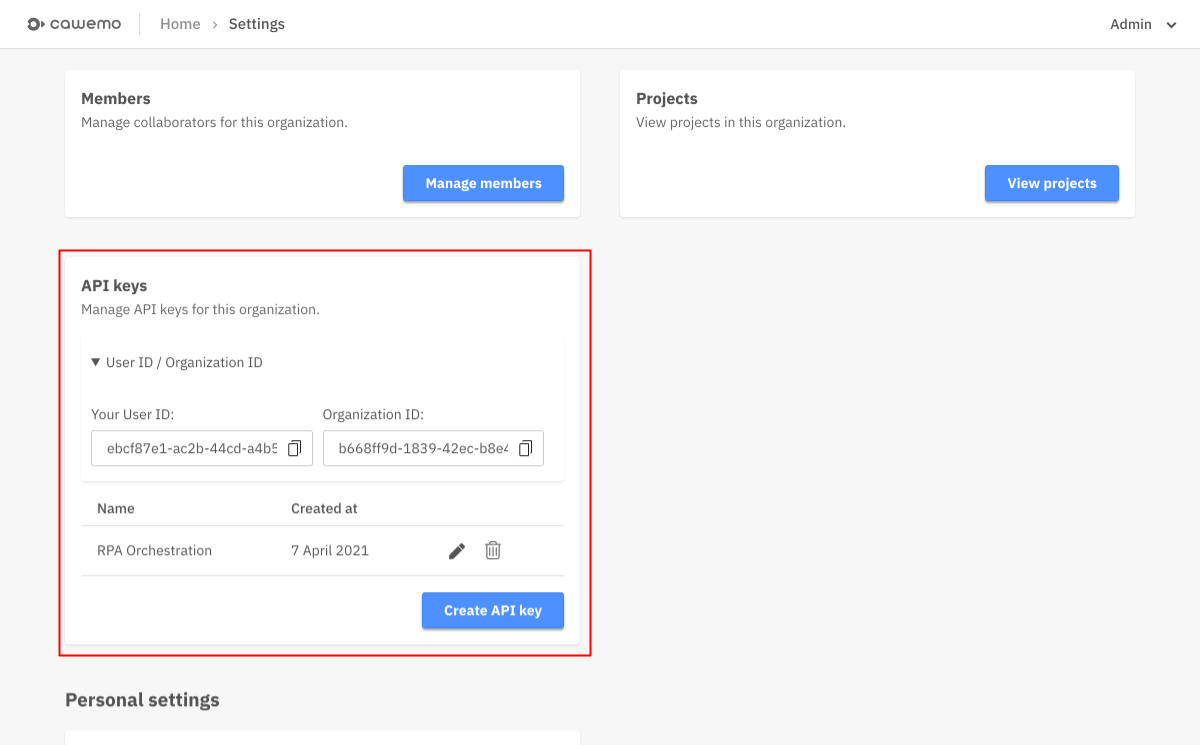The width and height of the screenshot is (1200, 745).
Task: Edit the RPA Orchestration API key
Action: 457,551
